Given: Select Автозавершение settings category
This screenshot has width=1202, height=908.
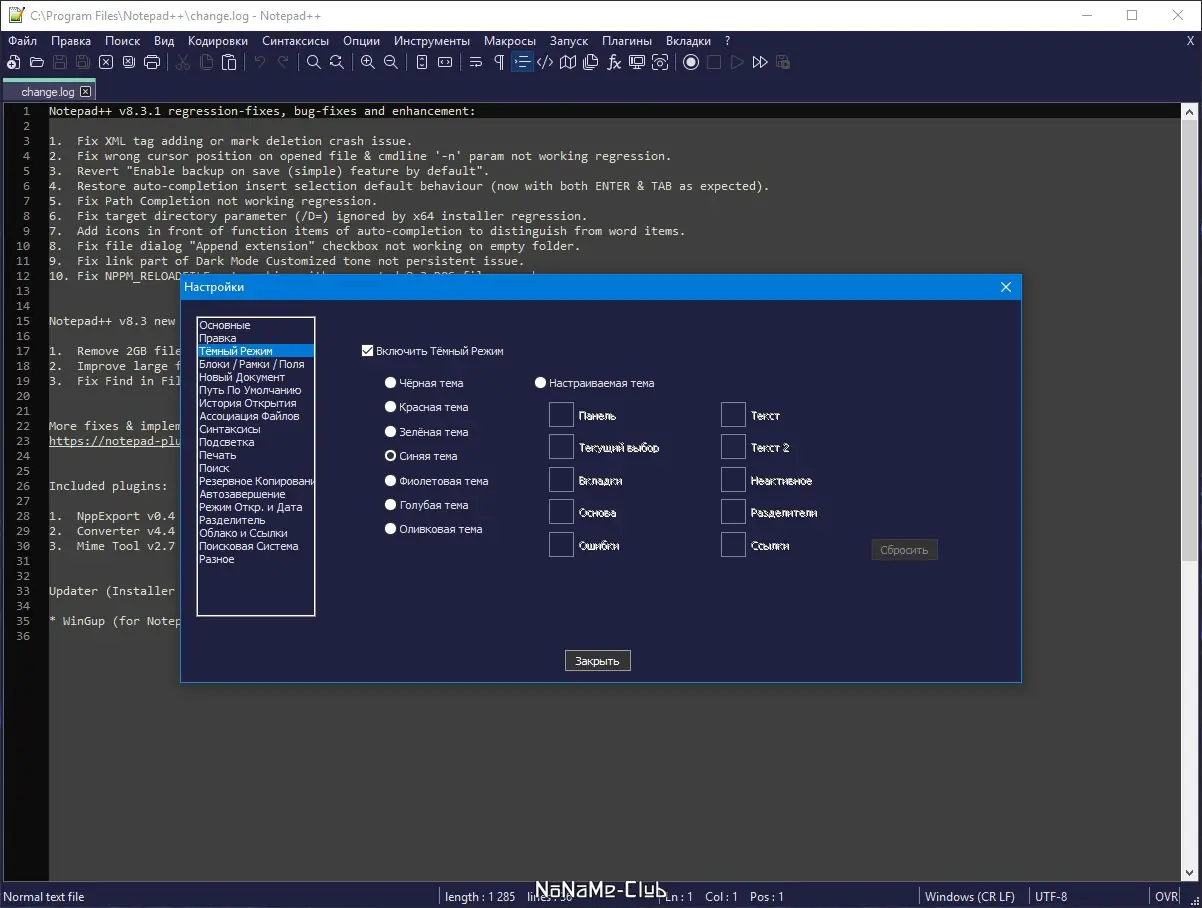Looking at the screenshot, I should [x=256, y=494].
